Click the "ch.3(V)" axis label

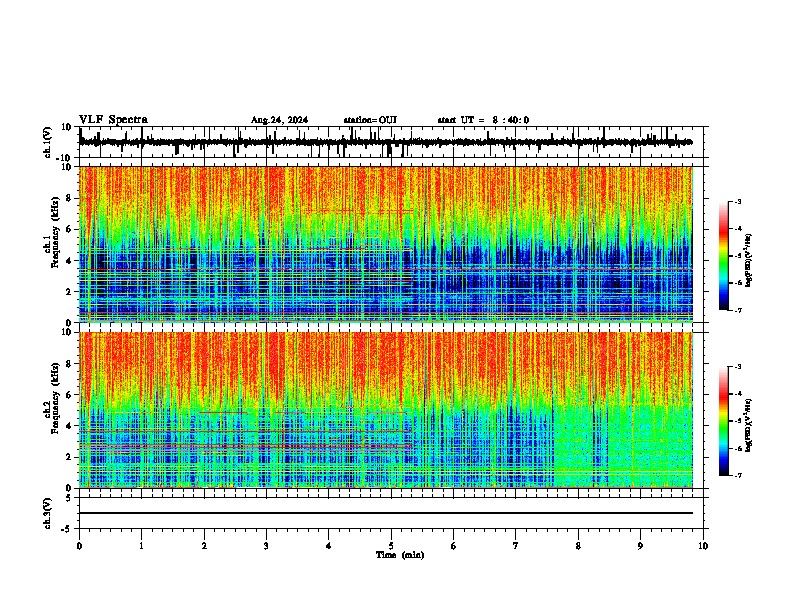pyautogui.click(x=48, y=513)
